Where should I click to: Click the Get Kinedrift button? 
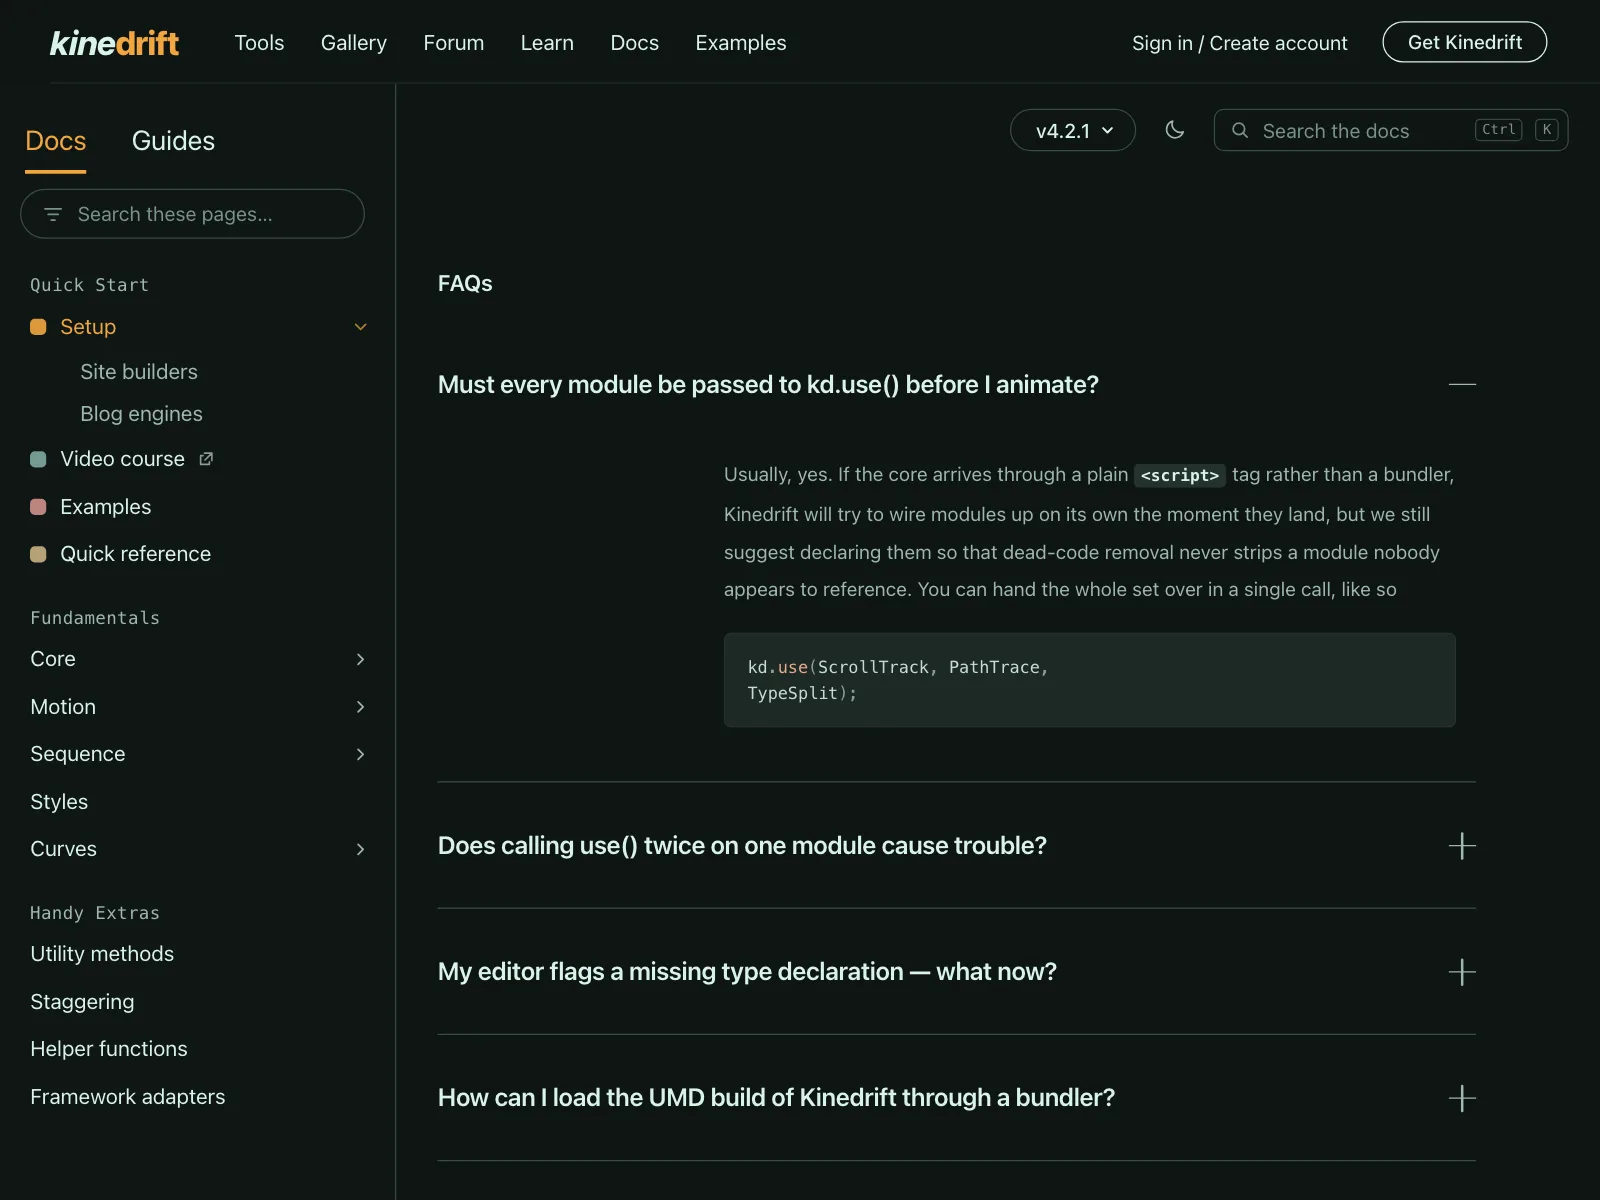(1465, 42)
